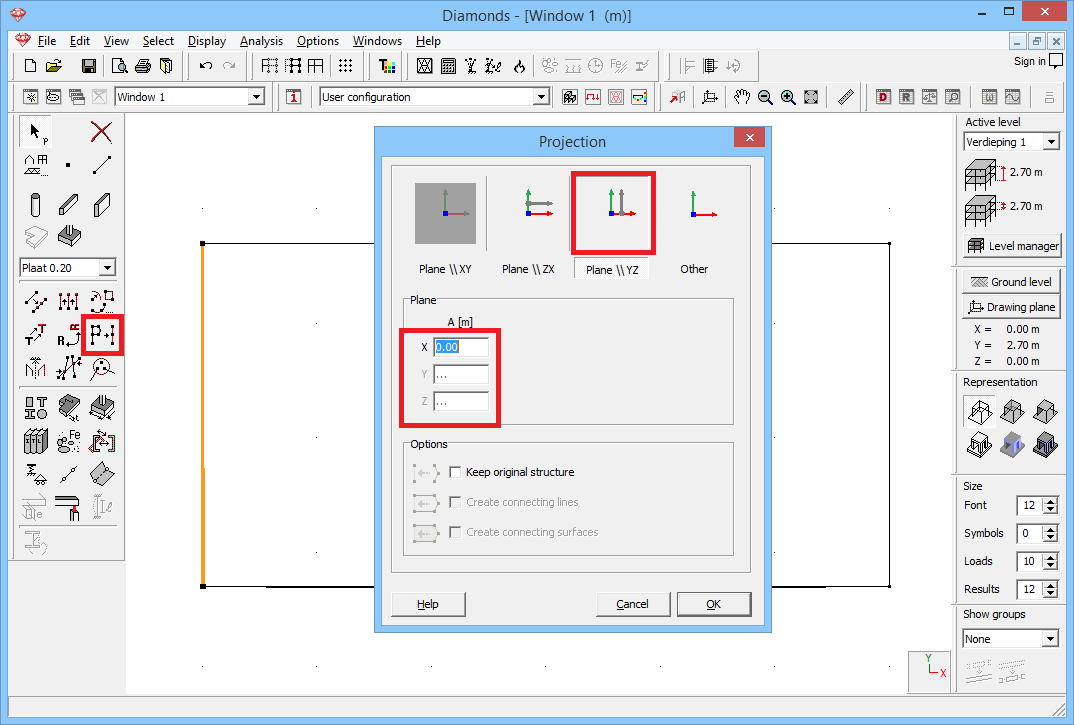
Task: Open the mesh generation icon in toolbar
Action: pyautogui.click(x=425, y=66)
